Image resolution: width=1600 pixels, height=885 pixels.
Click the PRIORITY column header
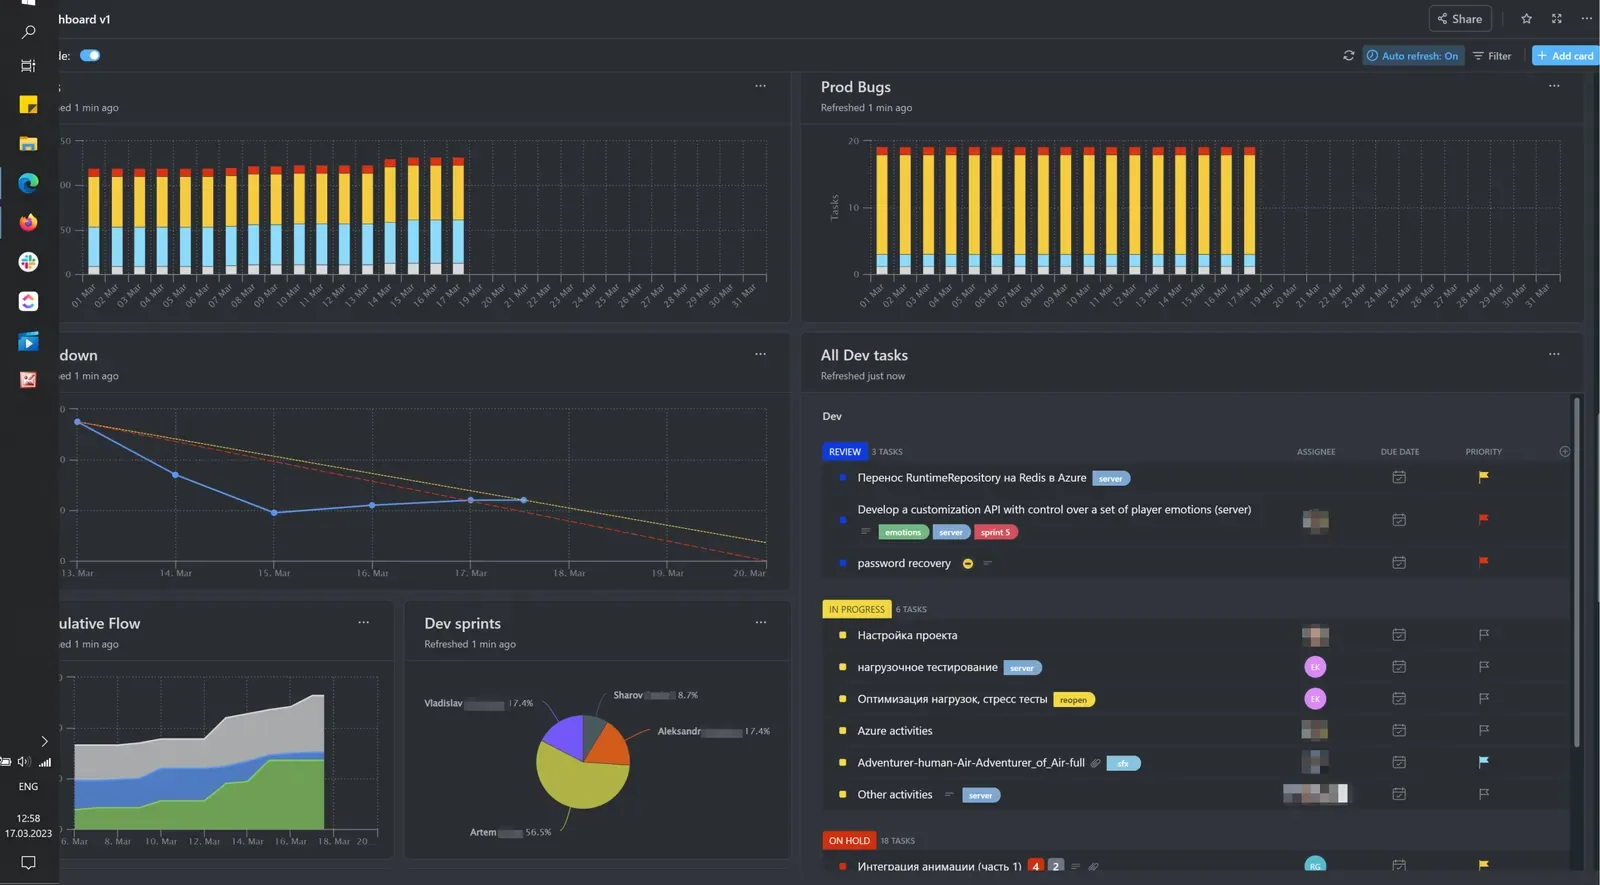pos(1484,452)
